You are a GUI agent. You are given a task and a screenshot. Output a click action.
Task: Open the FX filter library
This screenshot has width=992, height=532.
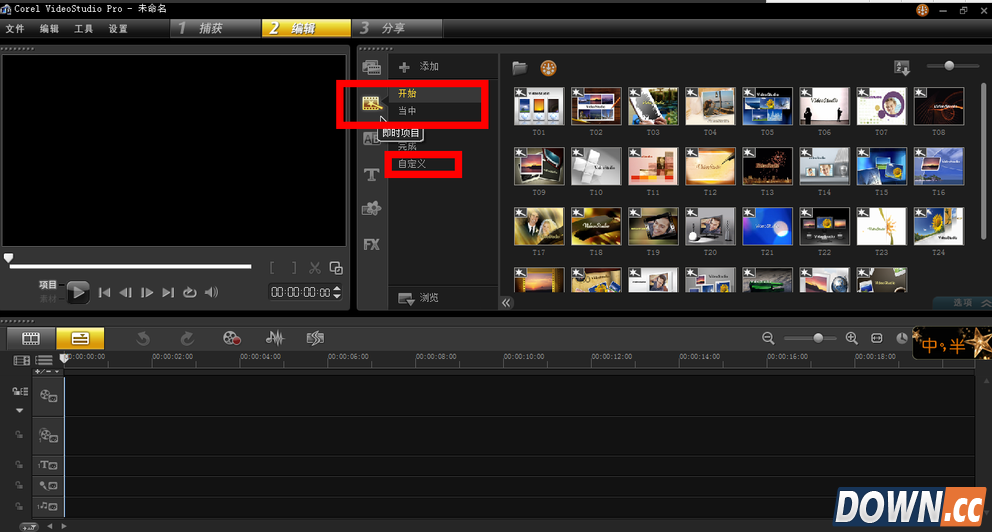[x=372, y=244]
